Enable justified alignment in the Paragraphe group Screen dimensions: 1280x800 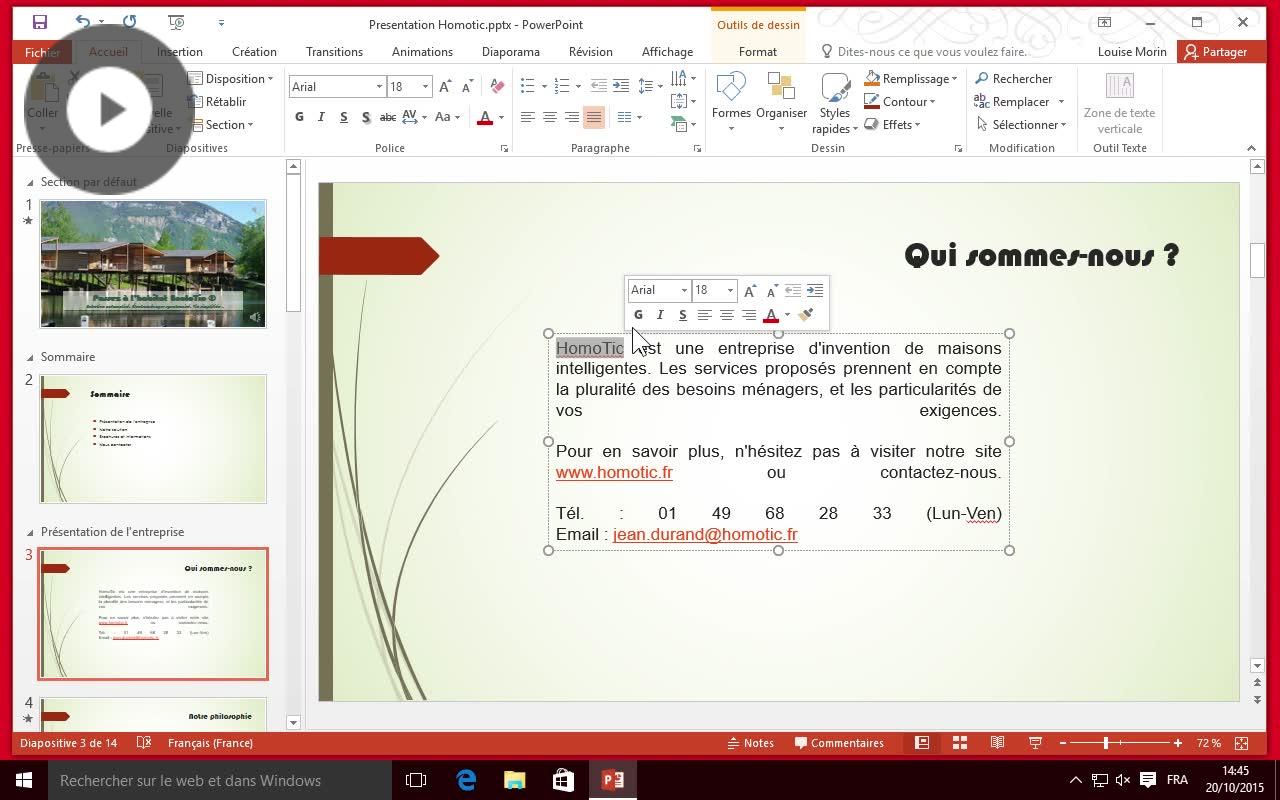click(x=594, y=117)
